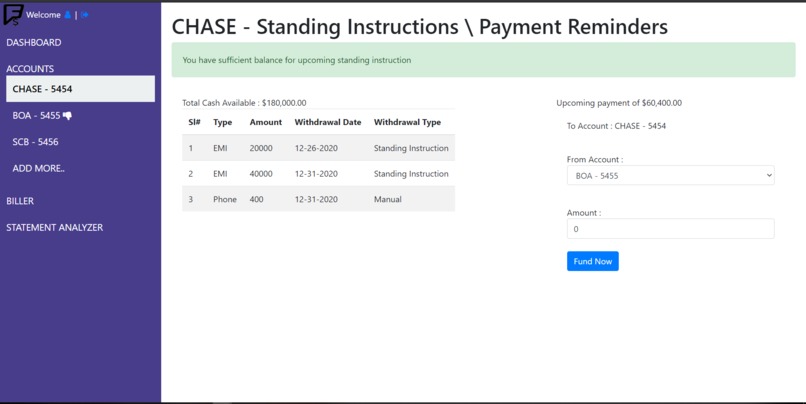Switch to the BOA - 5455 account
Image resolution: width=806 pixels, height=404 pixels.
(36, 116)
